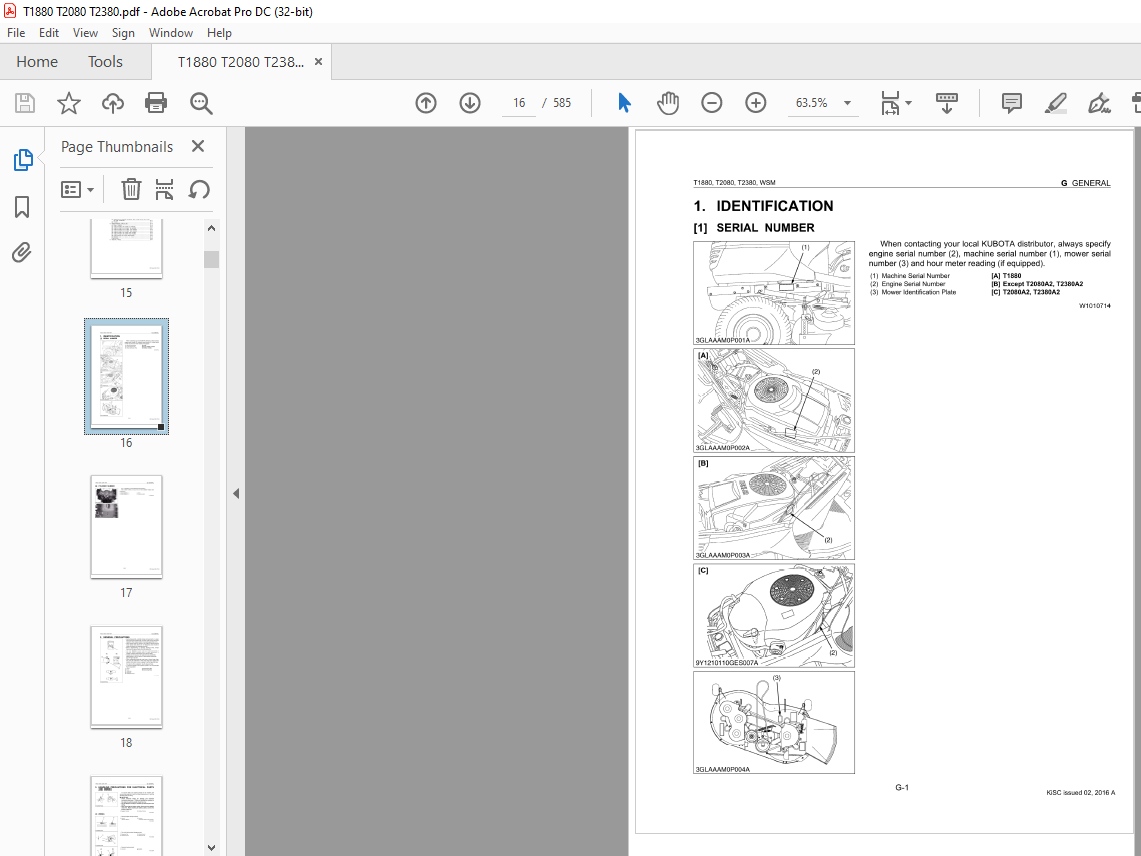Select page 17 thumbnail

tap(127, 527)
